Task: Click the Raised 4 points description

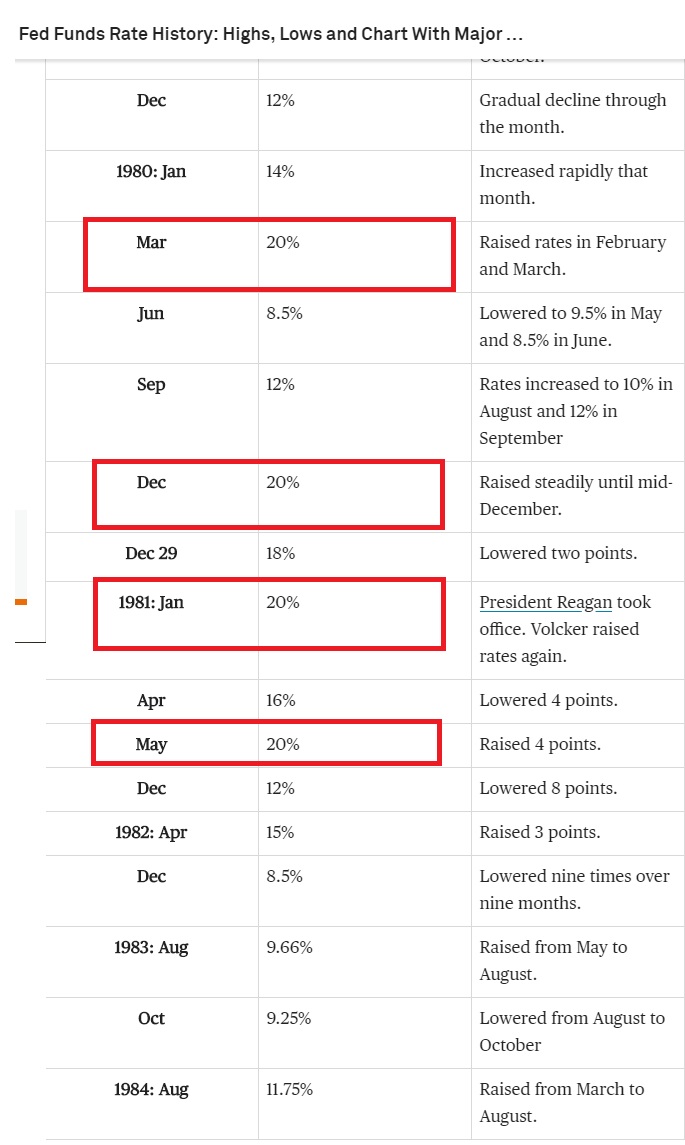Action: tap(540, 745)
